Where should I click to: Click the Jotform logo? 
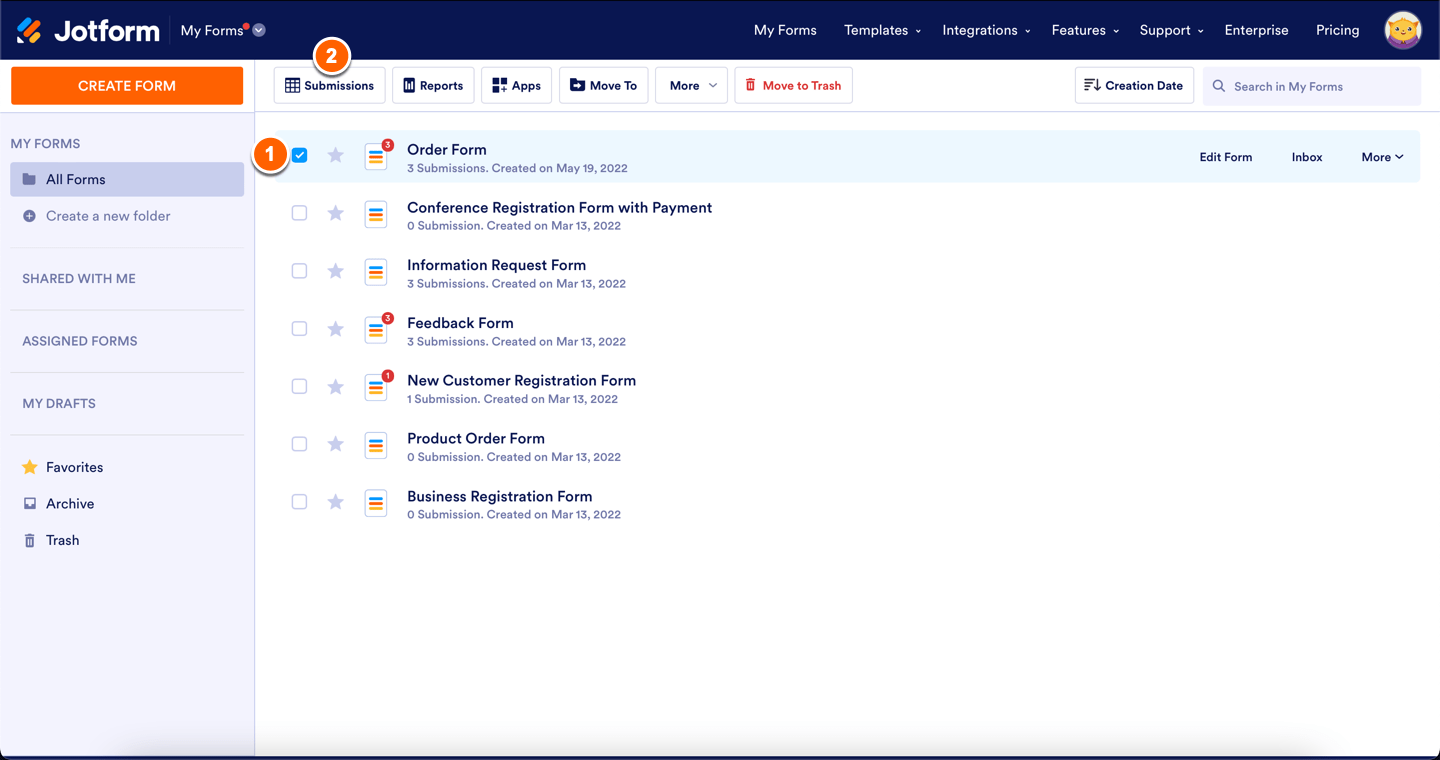pyautogui.click(x=88, y=31)
